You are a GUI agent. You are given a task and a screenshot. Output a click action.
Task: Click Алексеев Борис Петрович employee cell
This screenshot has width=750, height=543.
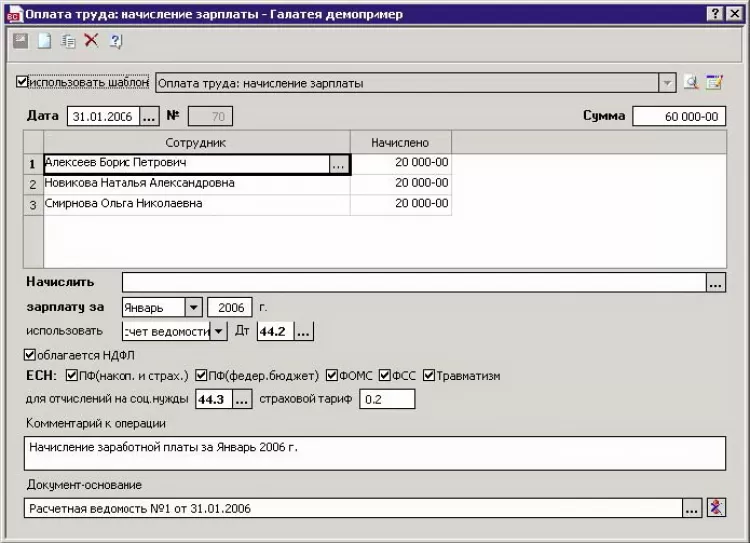pos(187,164)
